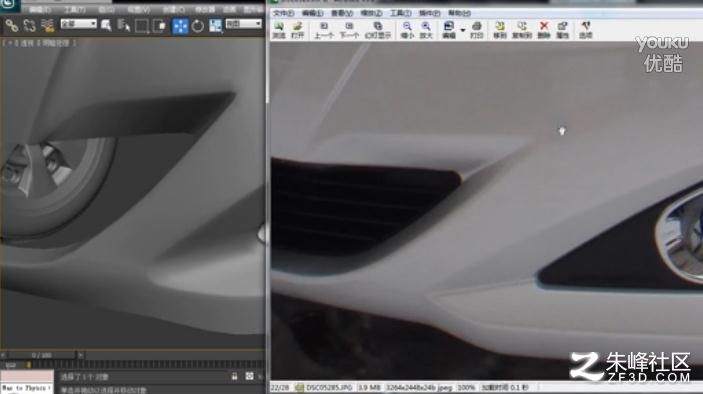This screenshot has height=394, width=703.
Task: Select the Bind to Space Warp icon
Action: point(48,26)
